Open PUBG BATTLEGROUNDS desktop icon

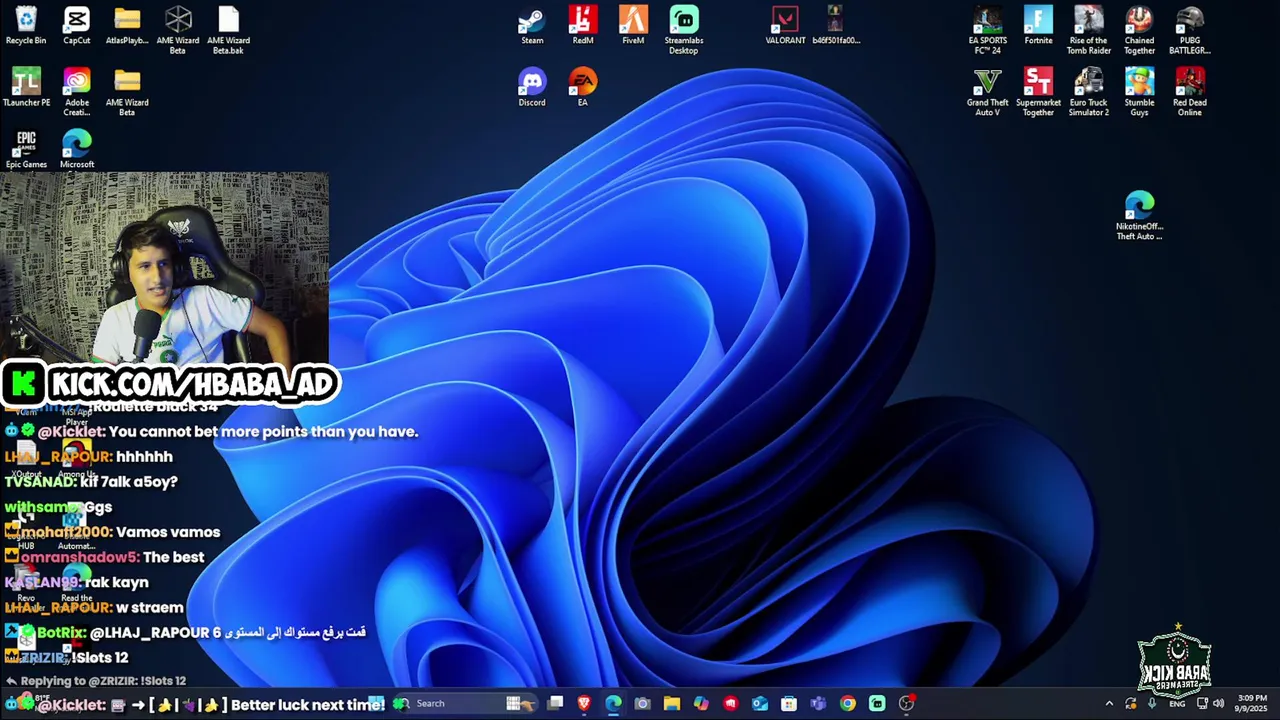click(1190, 30)
